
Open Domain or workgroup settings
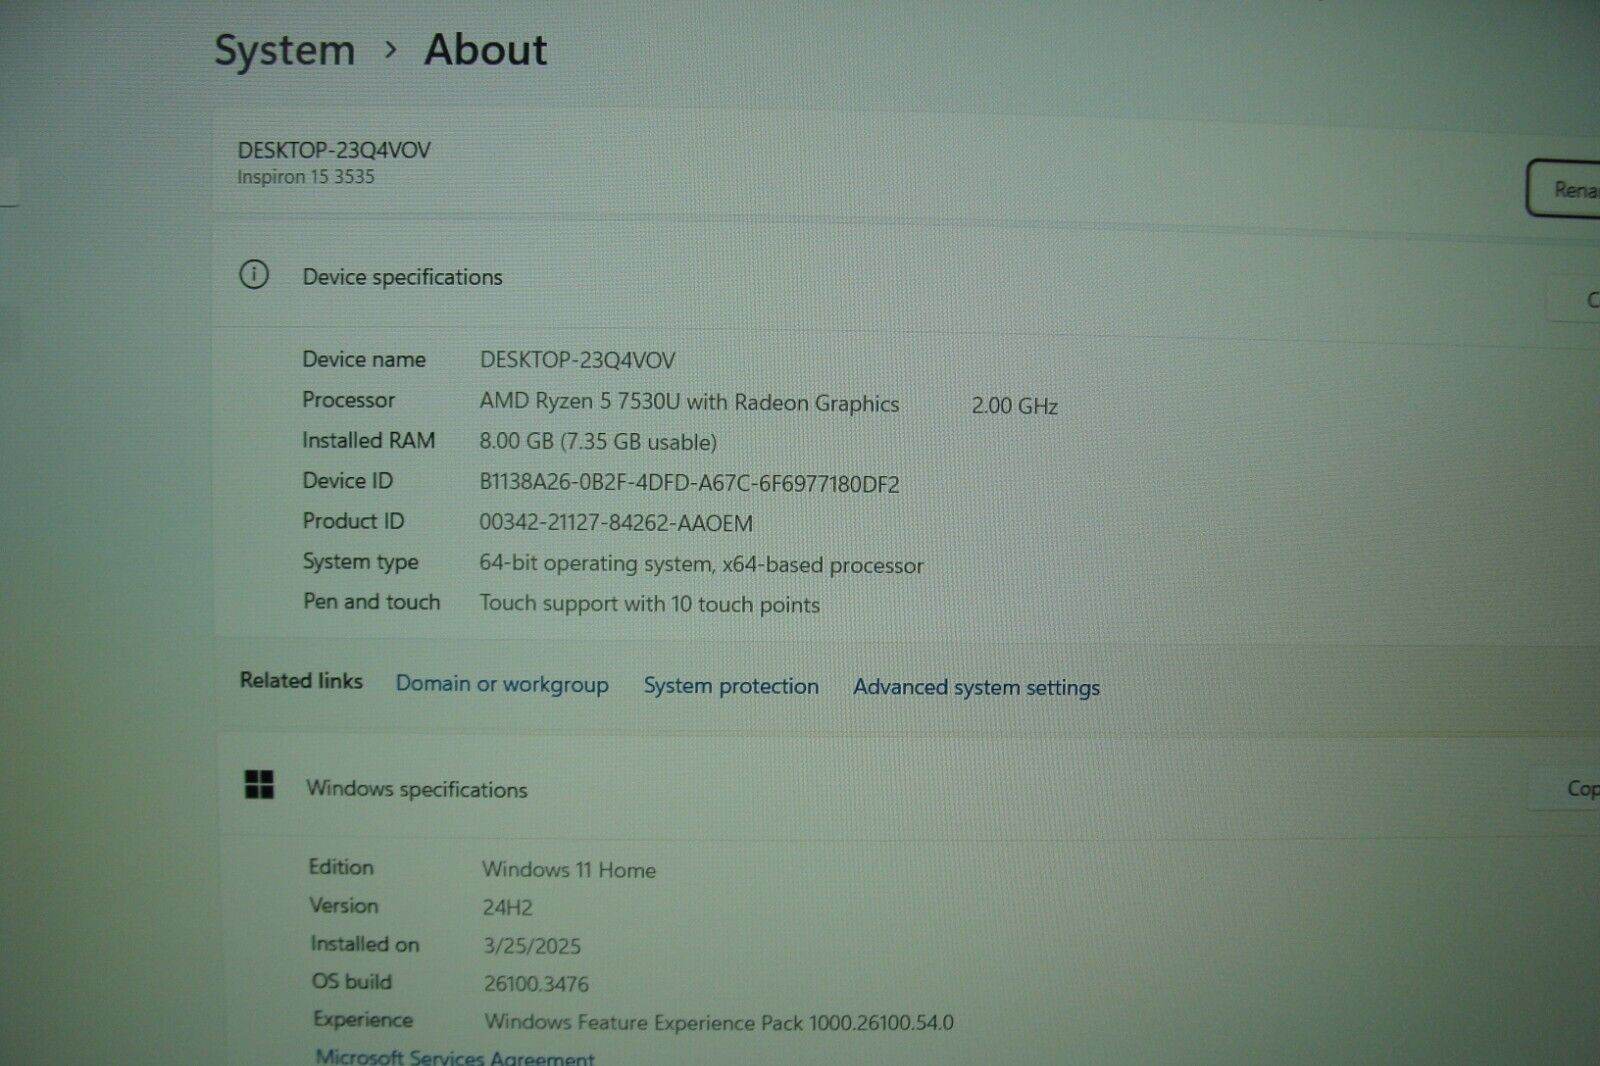click(503, 684)
